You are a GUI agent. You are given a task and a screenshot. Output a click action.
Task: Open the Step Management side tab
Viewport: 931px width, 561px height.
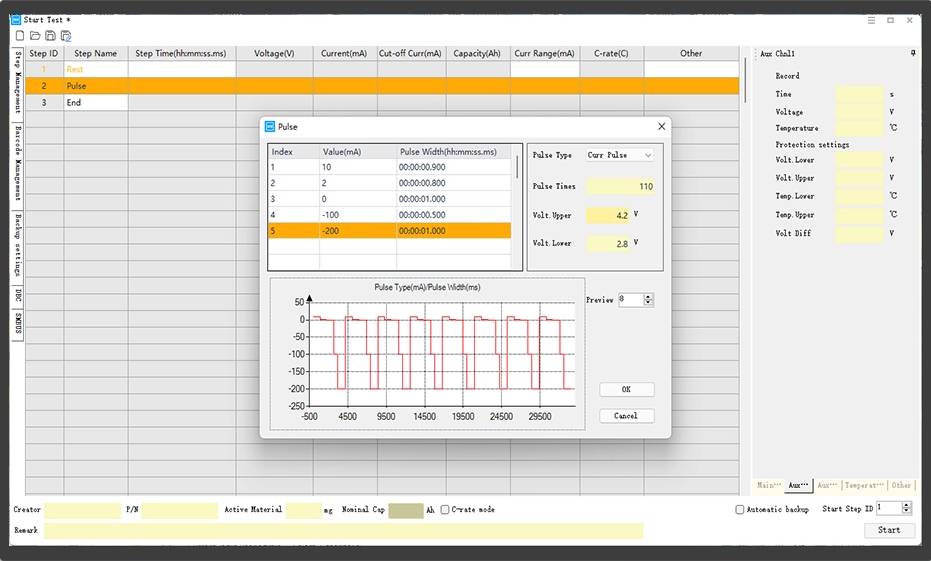point(18,83)
